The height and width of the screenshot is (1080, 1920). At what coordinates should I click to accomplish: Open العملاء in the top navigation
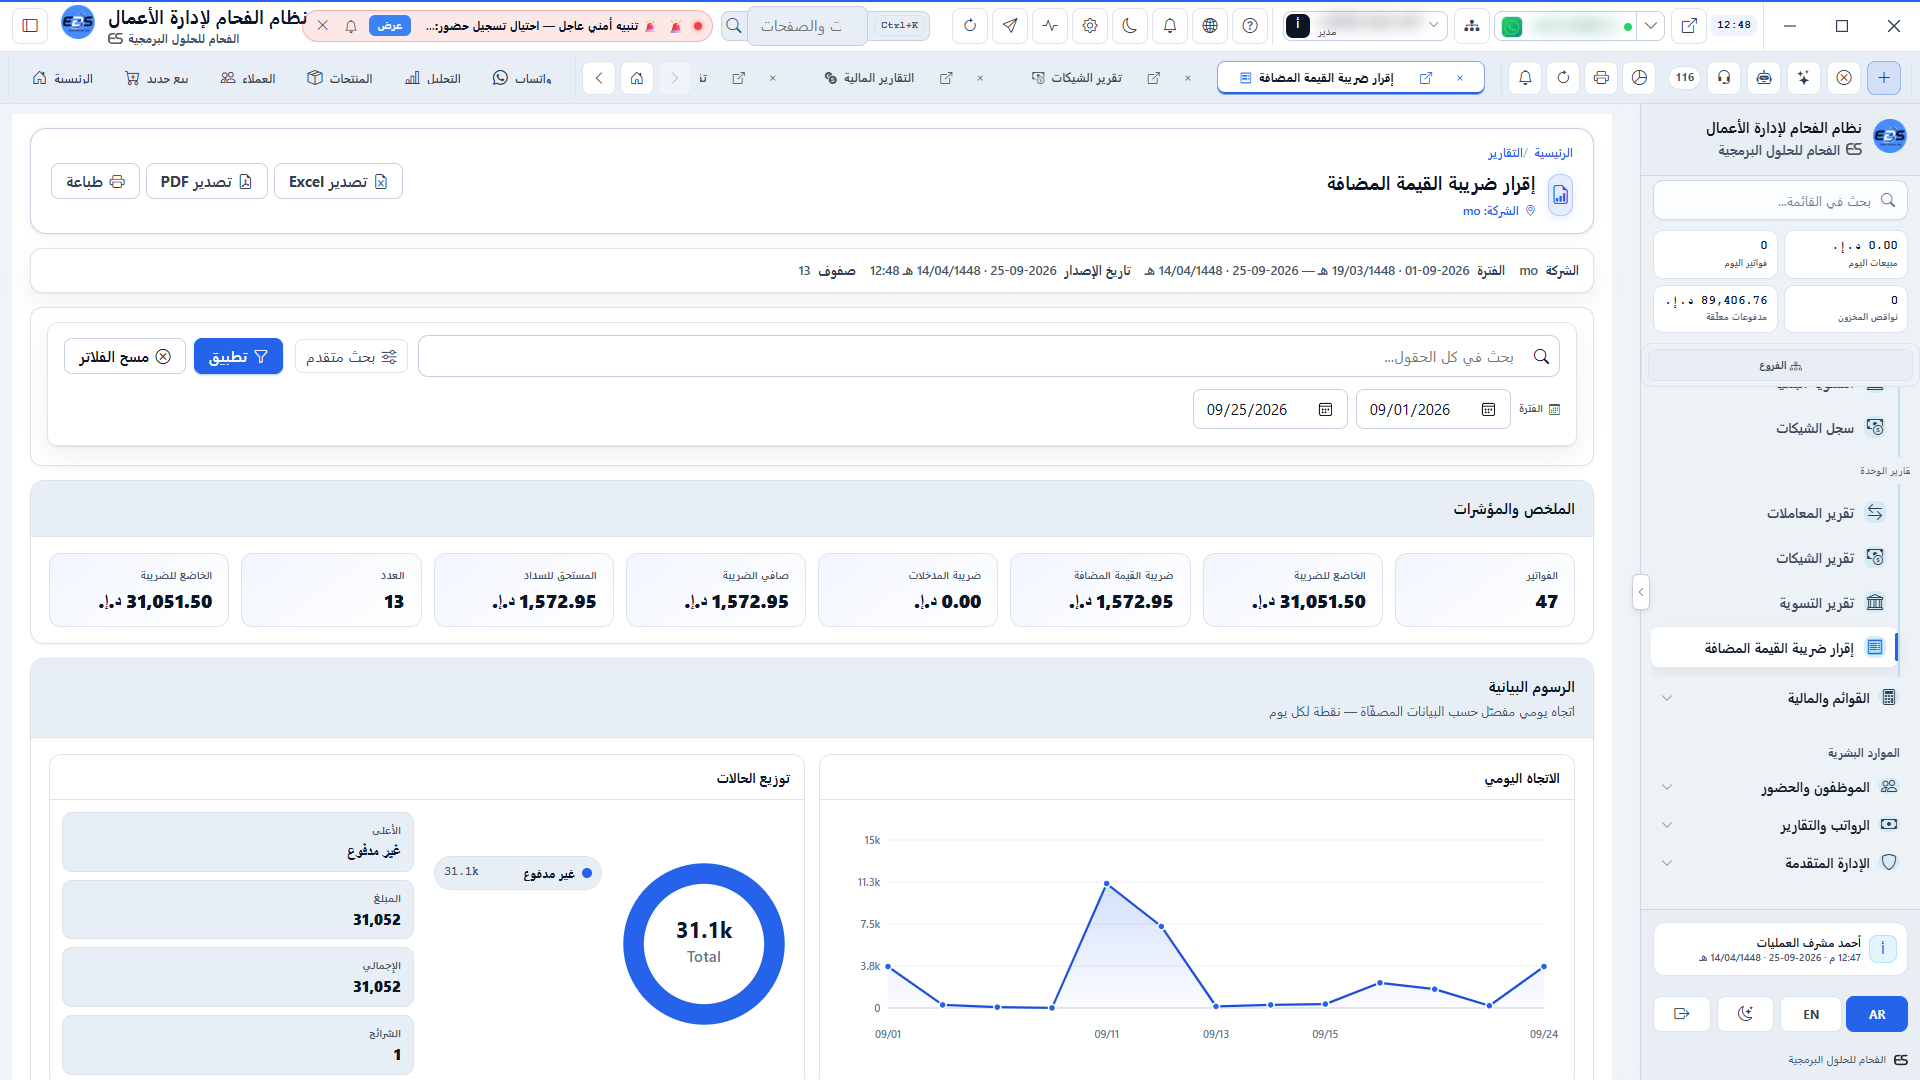248,78
